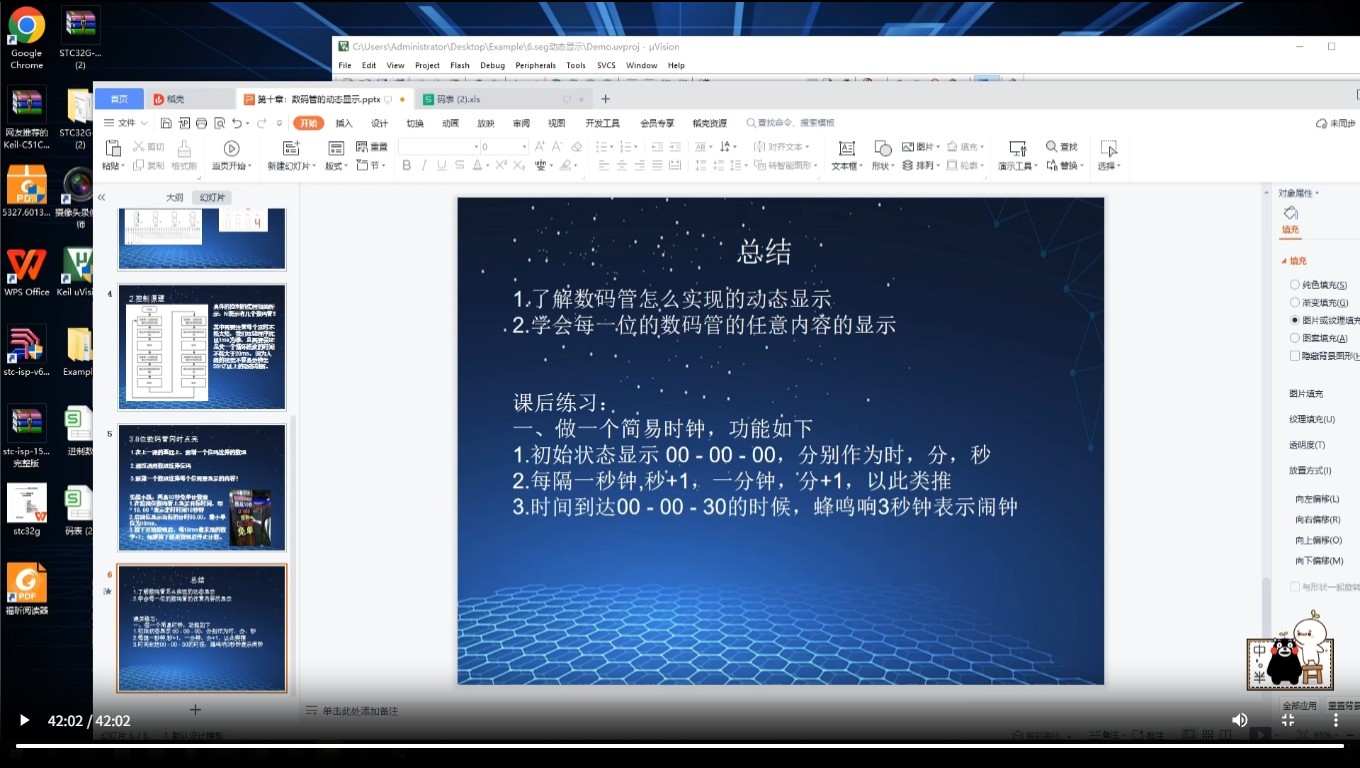Viewport: 1360px width, 768px height.
Task: Toggle Italic formatting
Action: coord(424,165)
